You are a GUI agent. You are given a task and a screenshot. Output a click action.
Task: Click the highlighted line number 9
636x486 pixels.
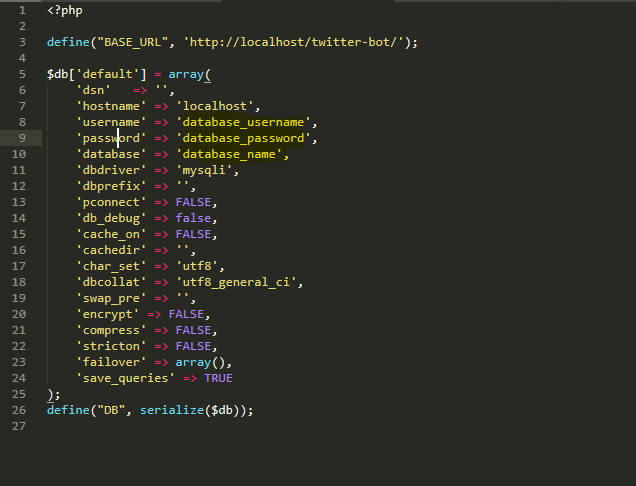pyautogui.click(x=21, y=138)
